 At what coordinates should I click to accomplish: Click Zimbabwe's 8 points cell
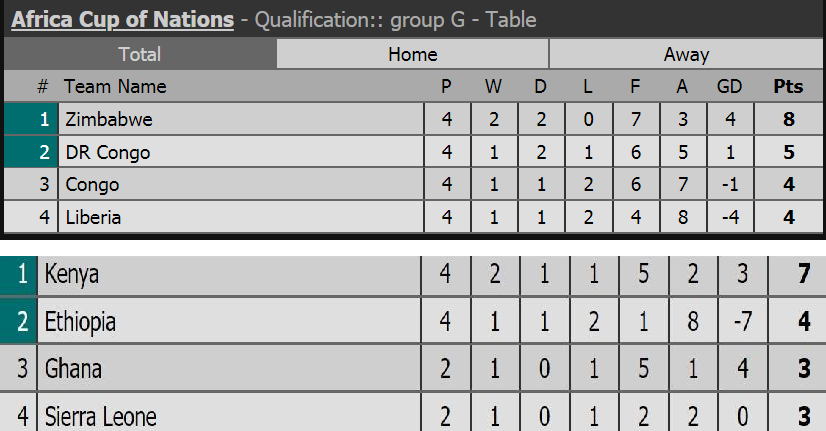tap(789, 119)
